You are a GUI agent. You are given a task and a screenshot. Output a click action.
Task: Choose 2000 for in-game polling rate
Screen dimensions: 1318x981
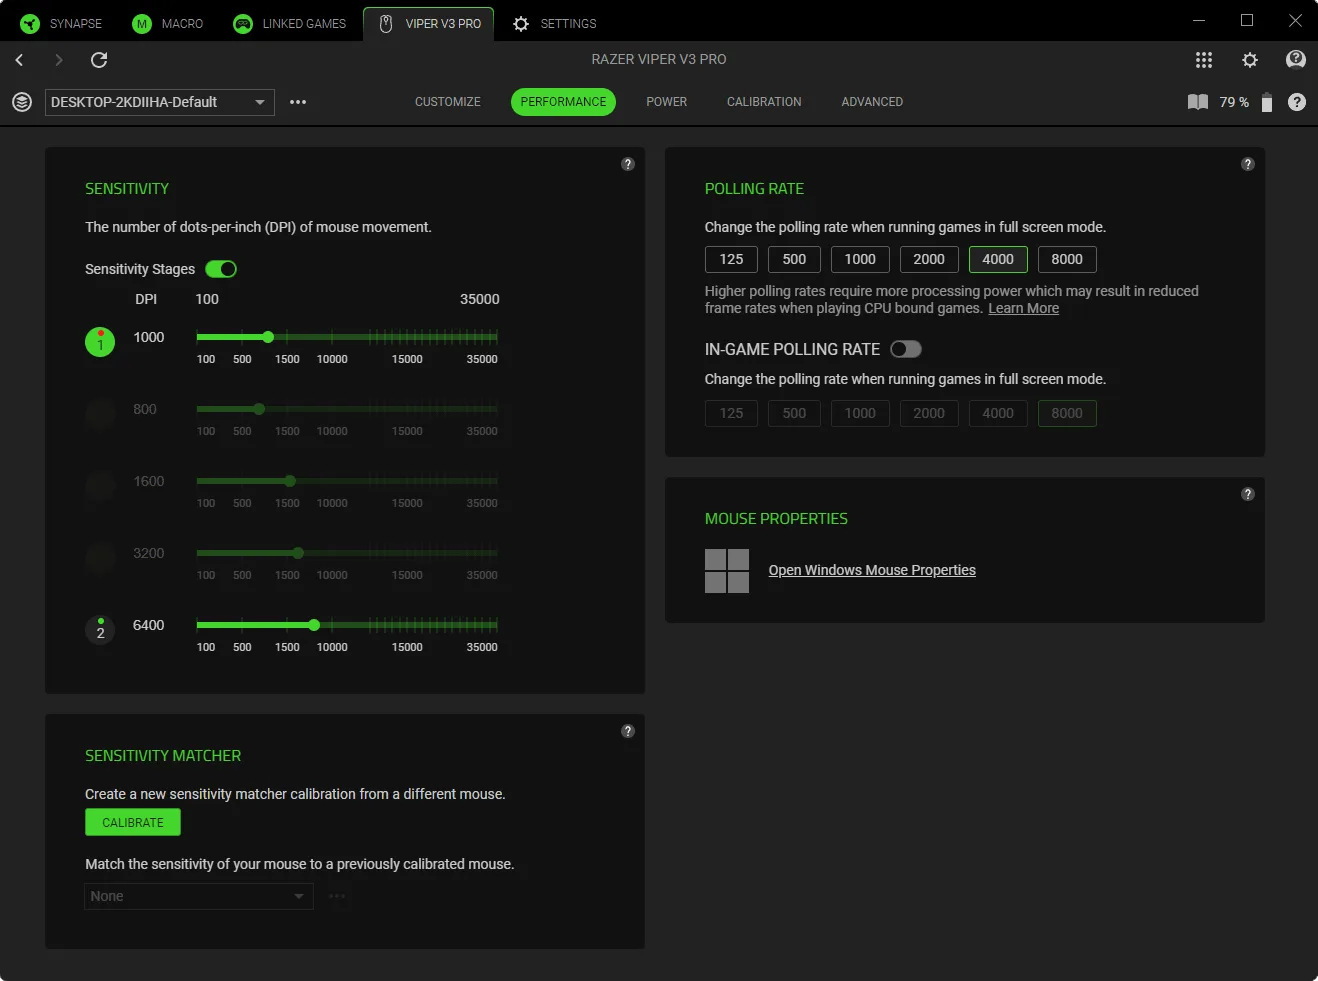pyautogui.click(x=929, y=413)
